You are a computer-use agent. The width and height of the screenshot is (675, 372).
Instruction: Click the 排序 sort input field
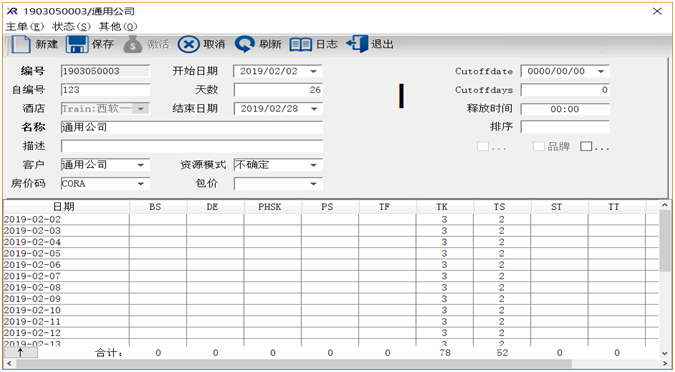point(565,127)
